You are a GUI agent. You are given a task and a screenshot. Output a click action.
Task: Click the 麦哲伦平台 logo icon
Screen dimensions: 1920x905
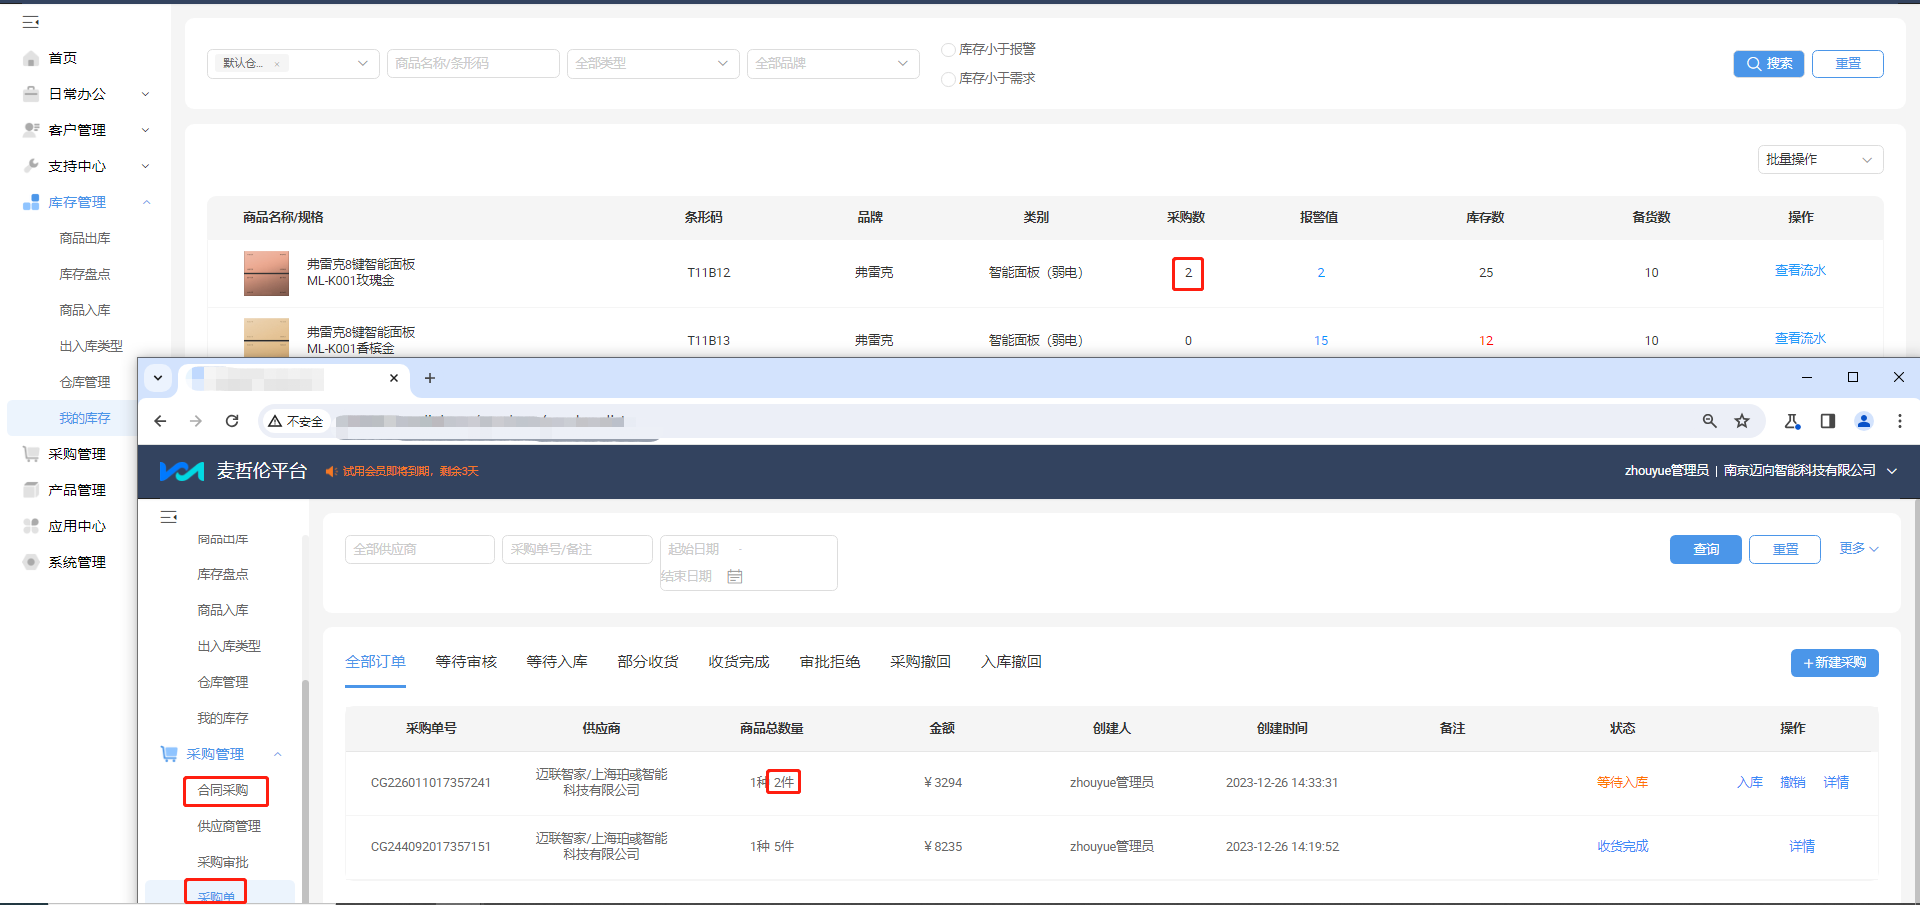pos(182,471)
